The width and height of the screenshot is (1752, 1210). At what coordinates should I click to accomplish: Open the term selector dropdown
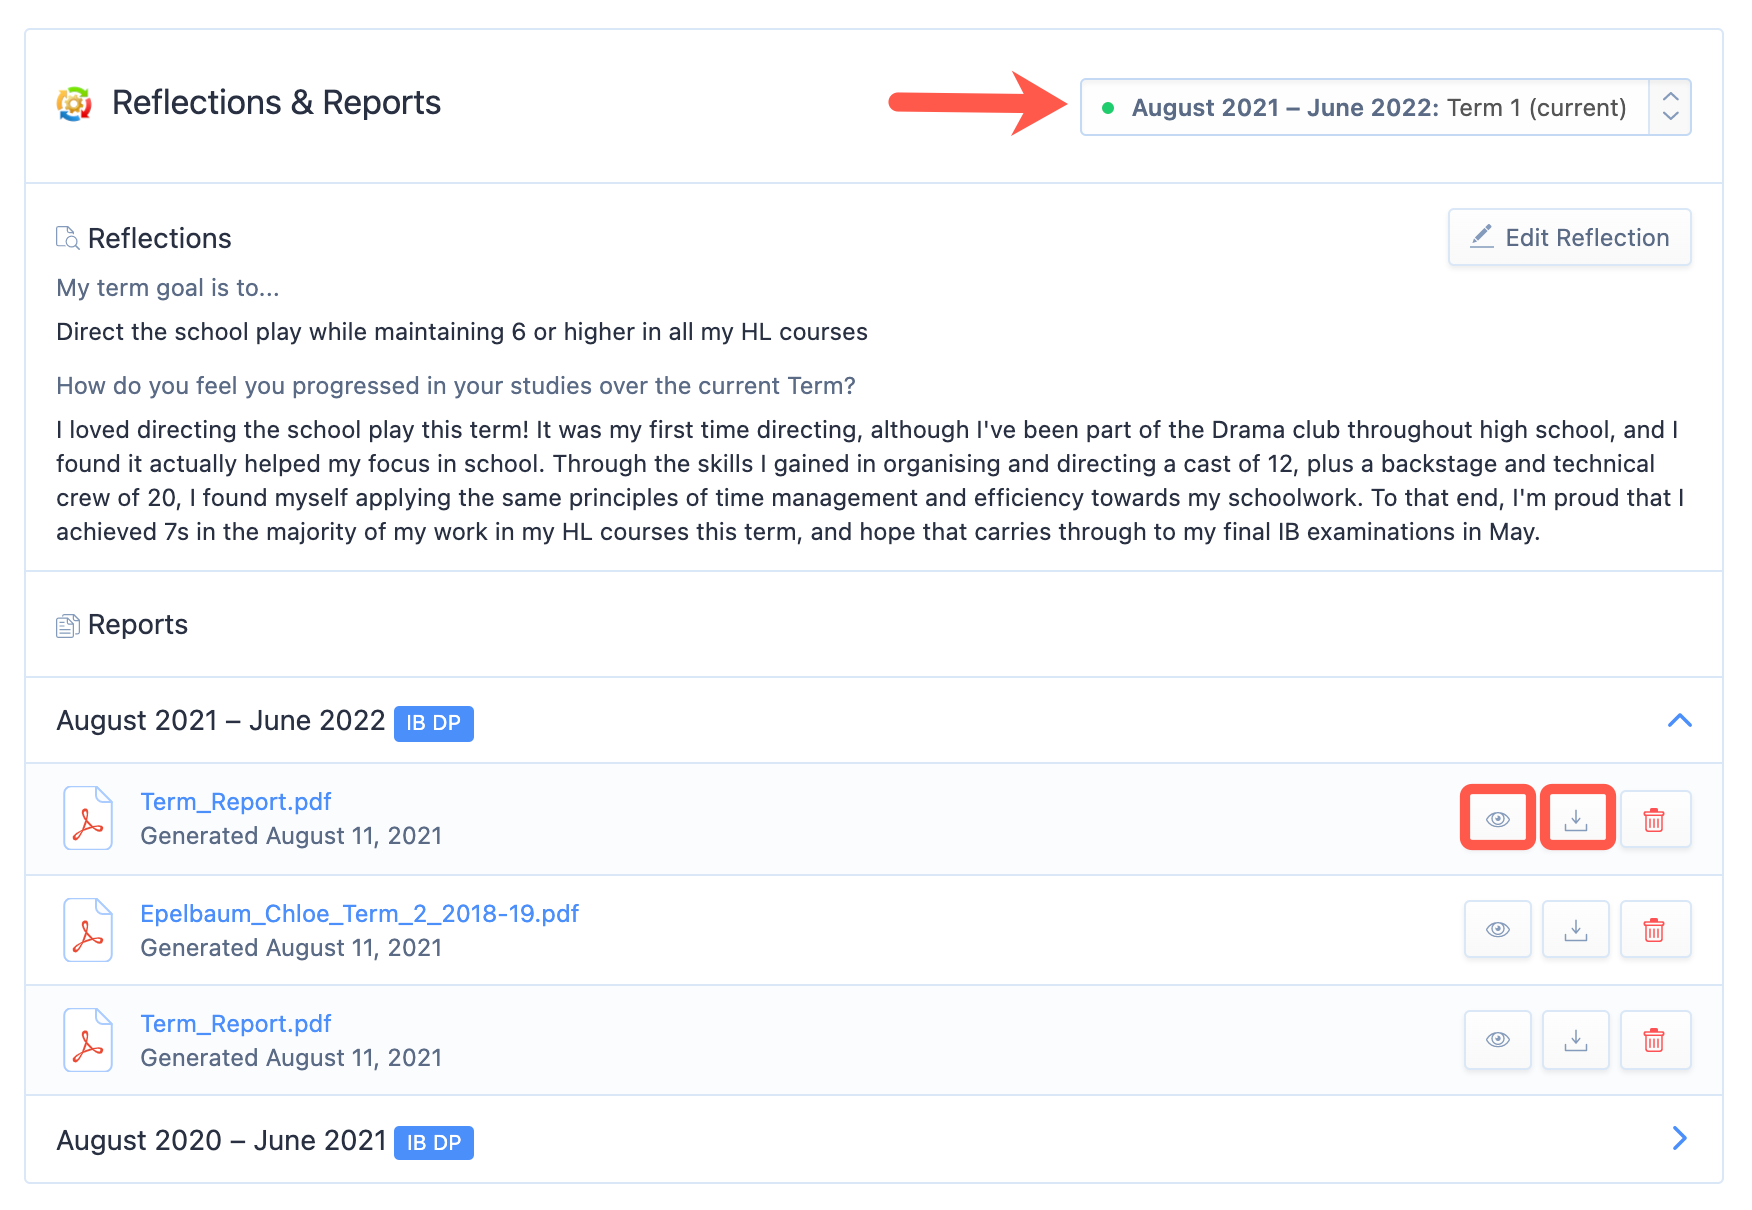coord(1384,107)
